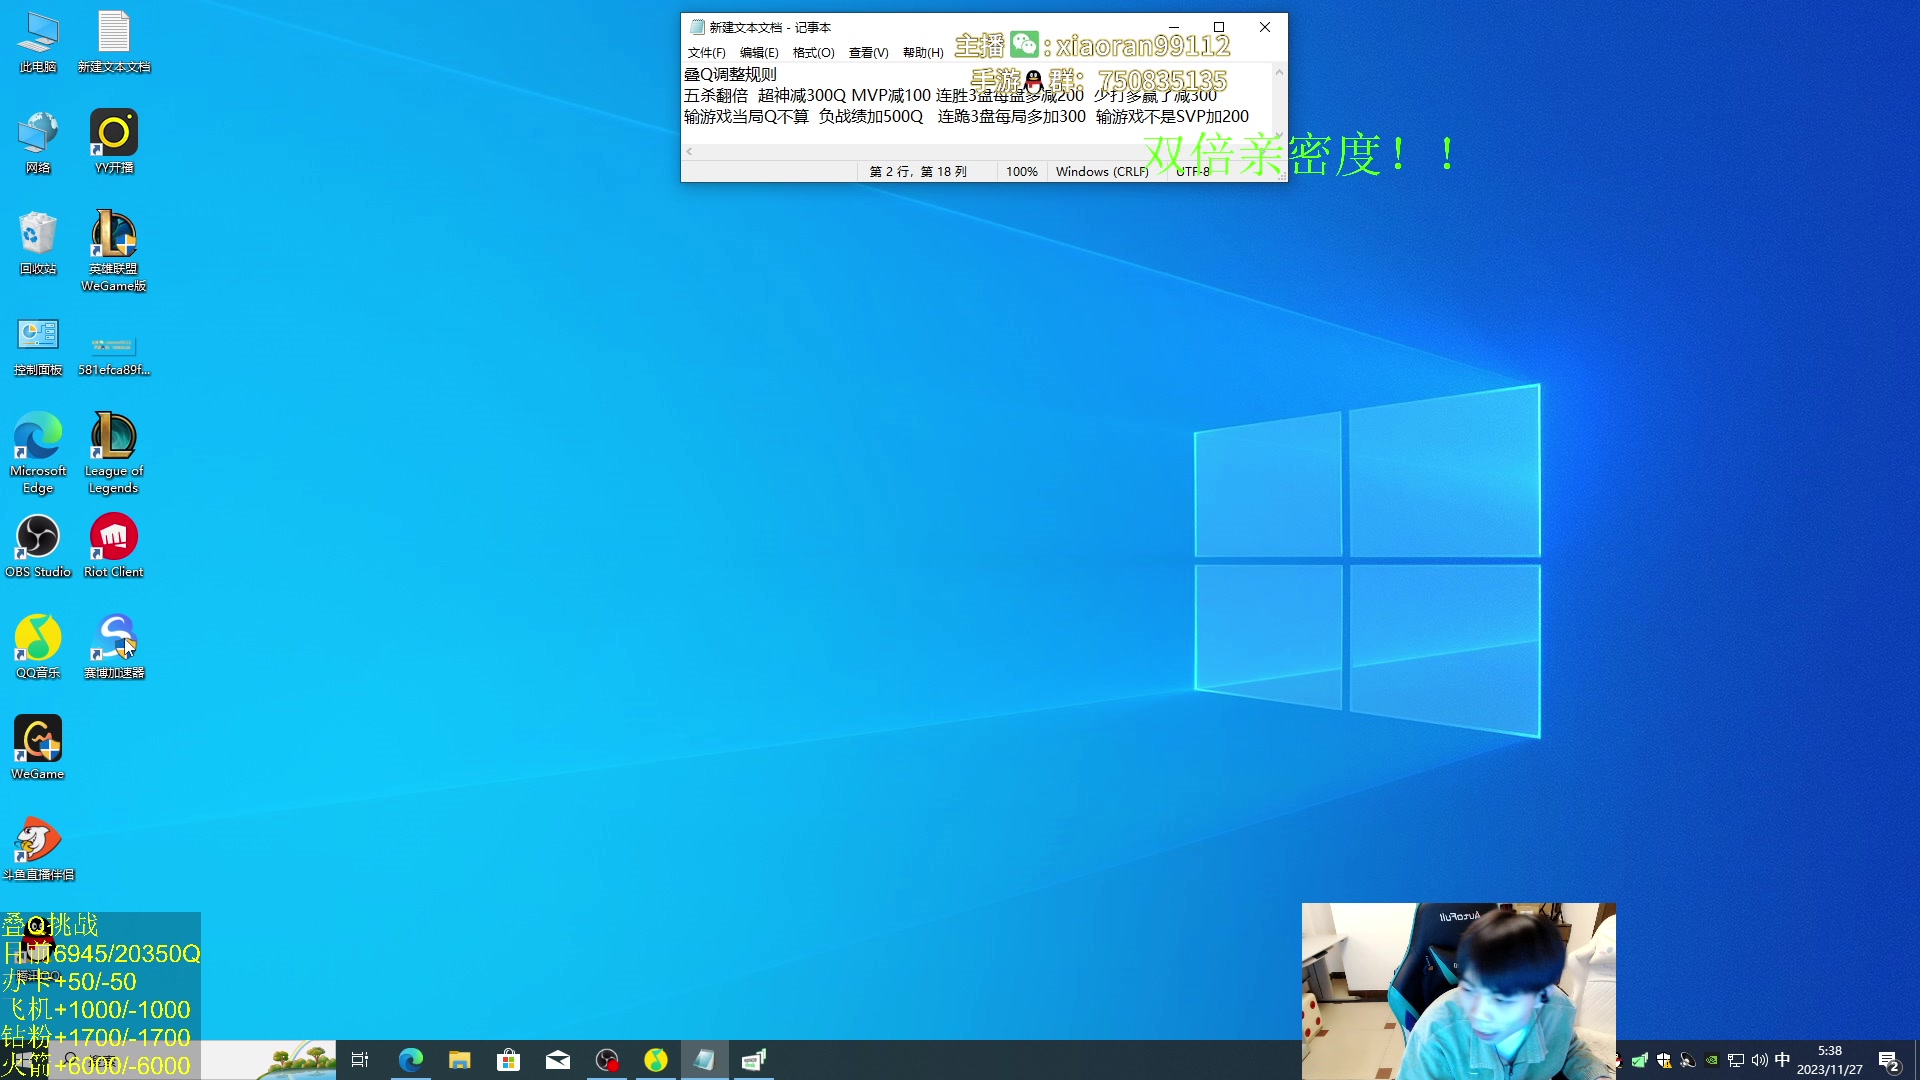
Task: Minimize the Notepad window
Action: [x=1174, y=27]
